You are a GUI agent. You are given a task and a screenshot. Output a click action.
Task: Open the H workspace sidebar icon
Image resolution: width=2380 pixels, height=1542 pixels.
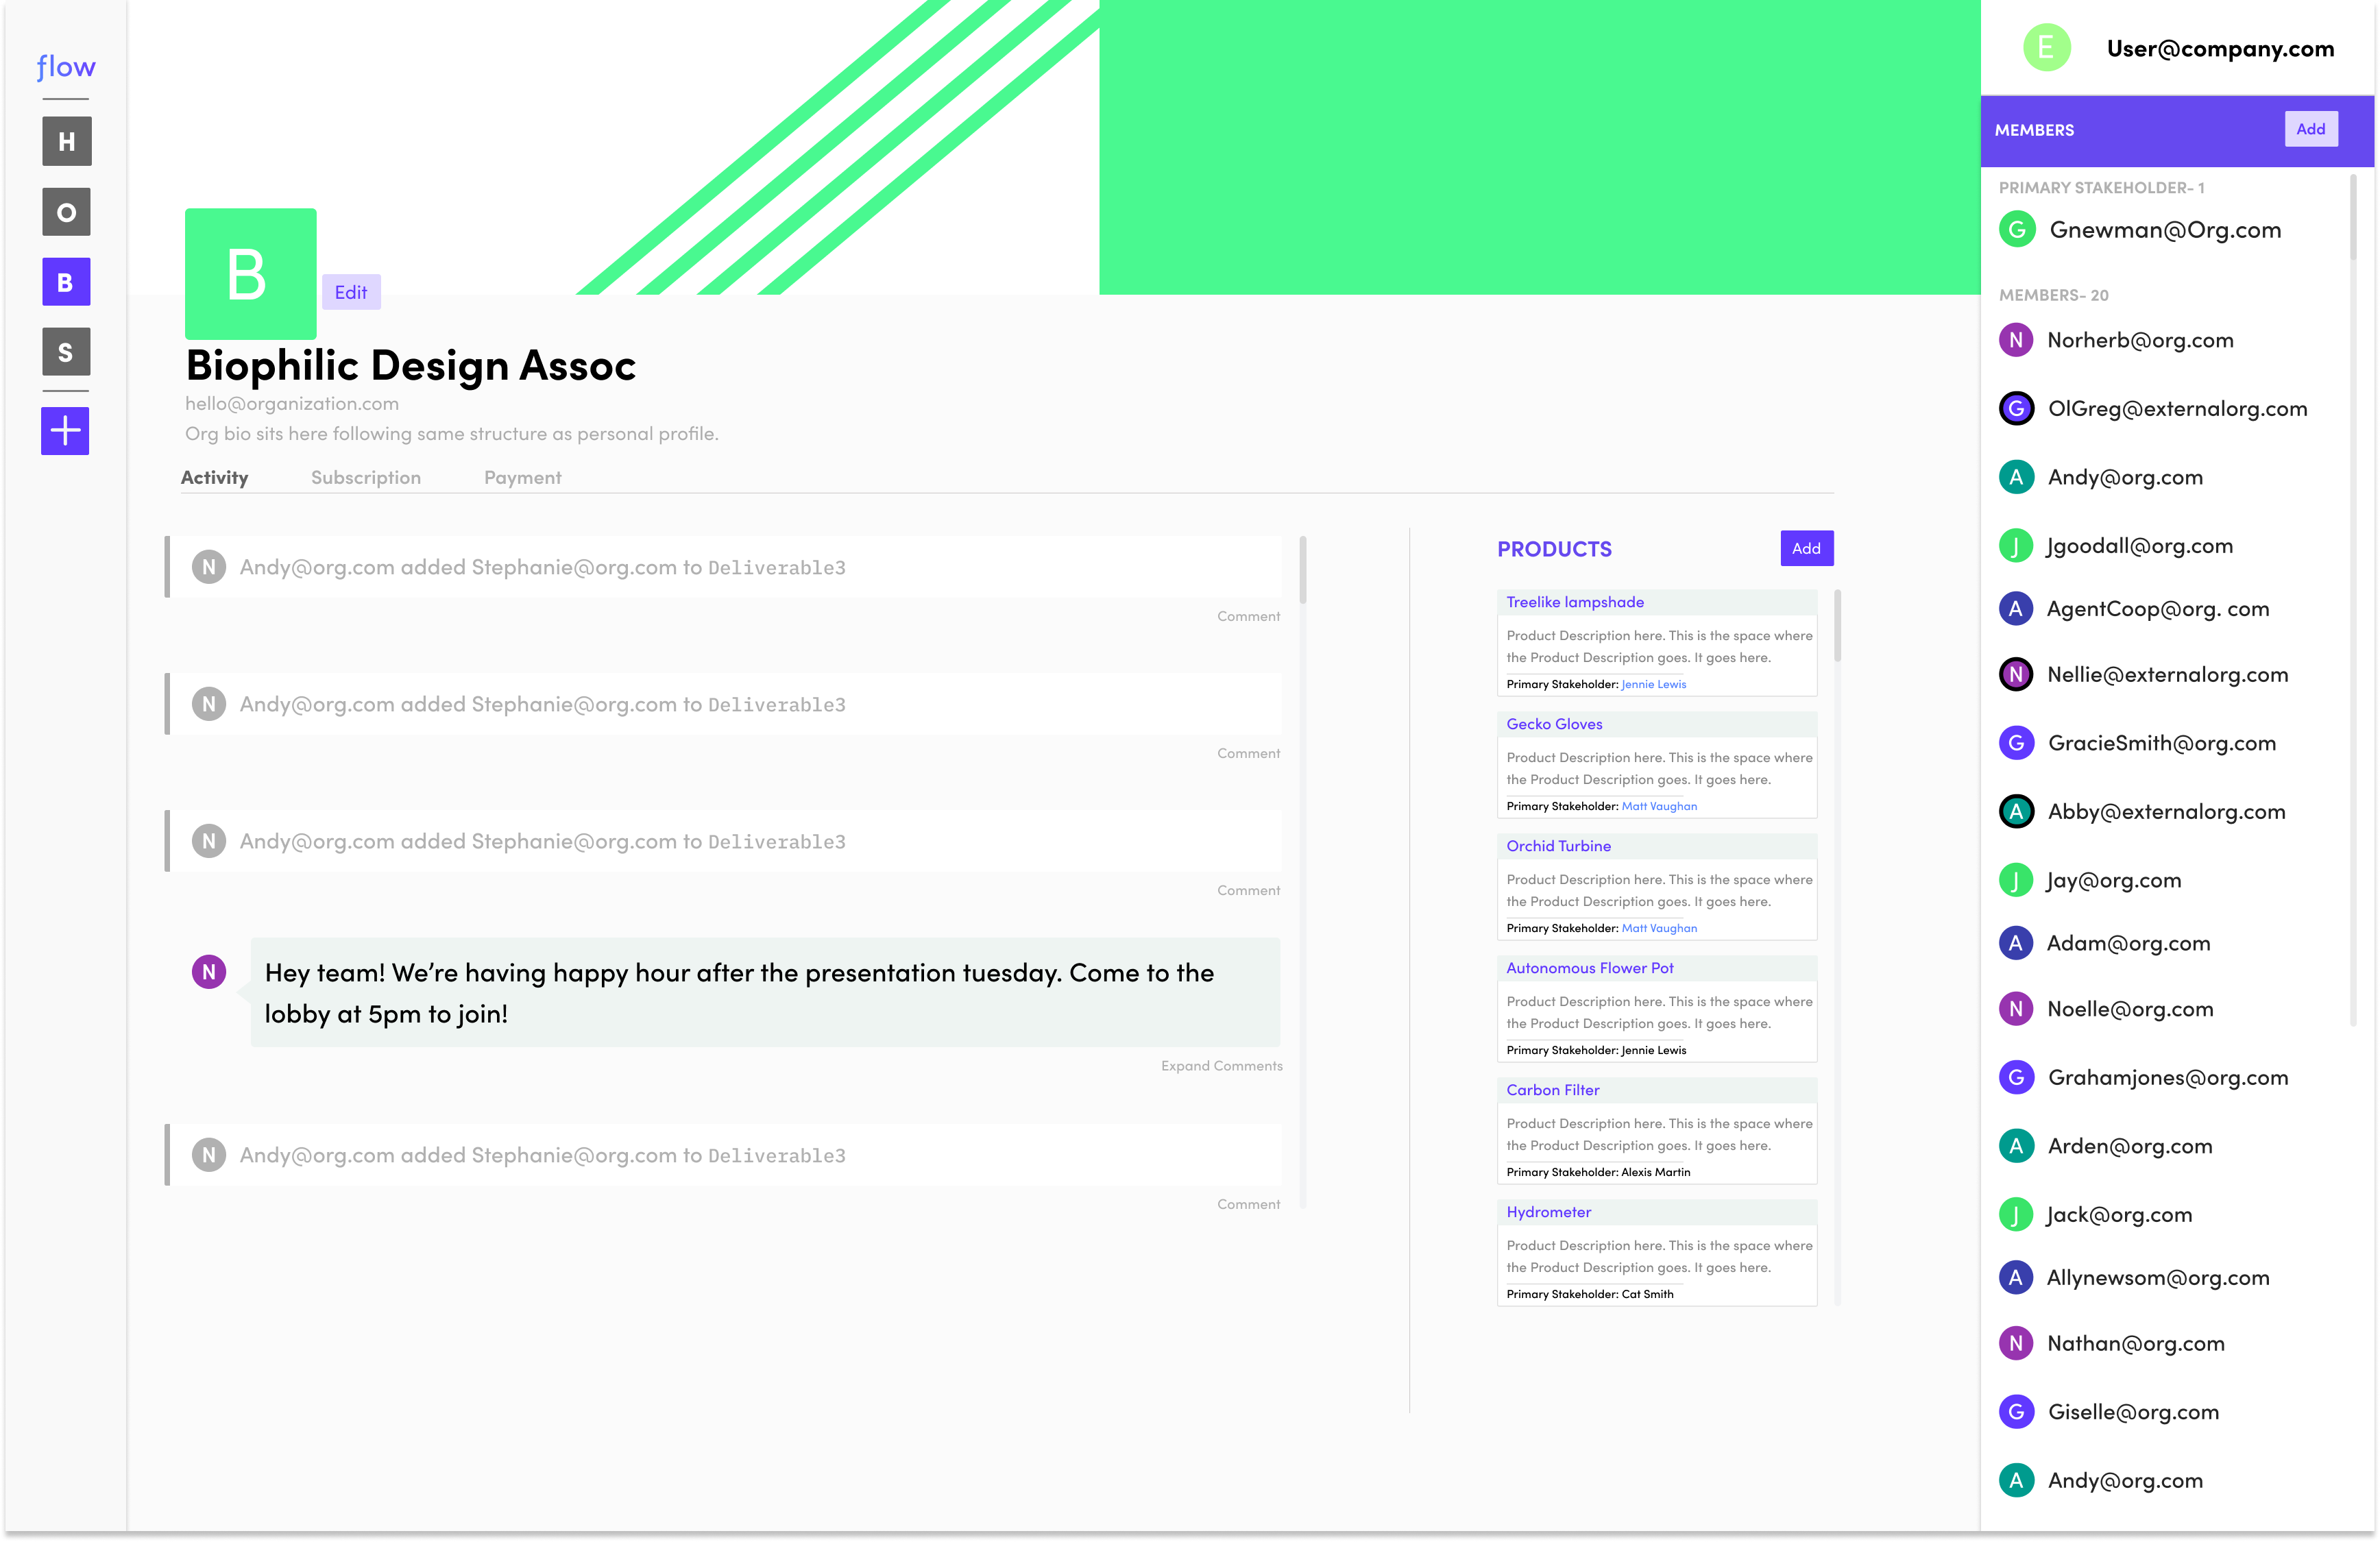coord(66,141)
